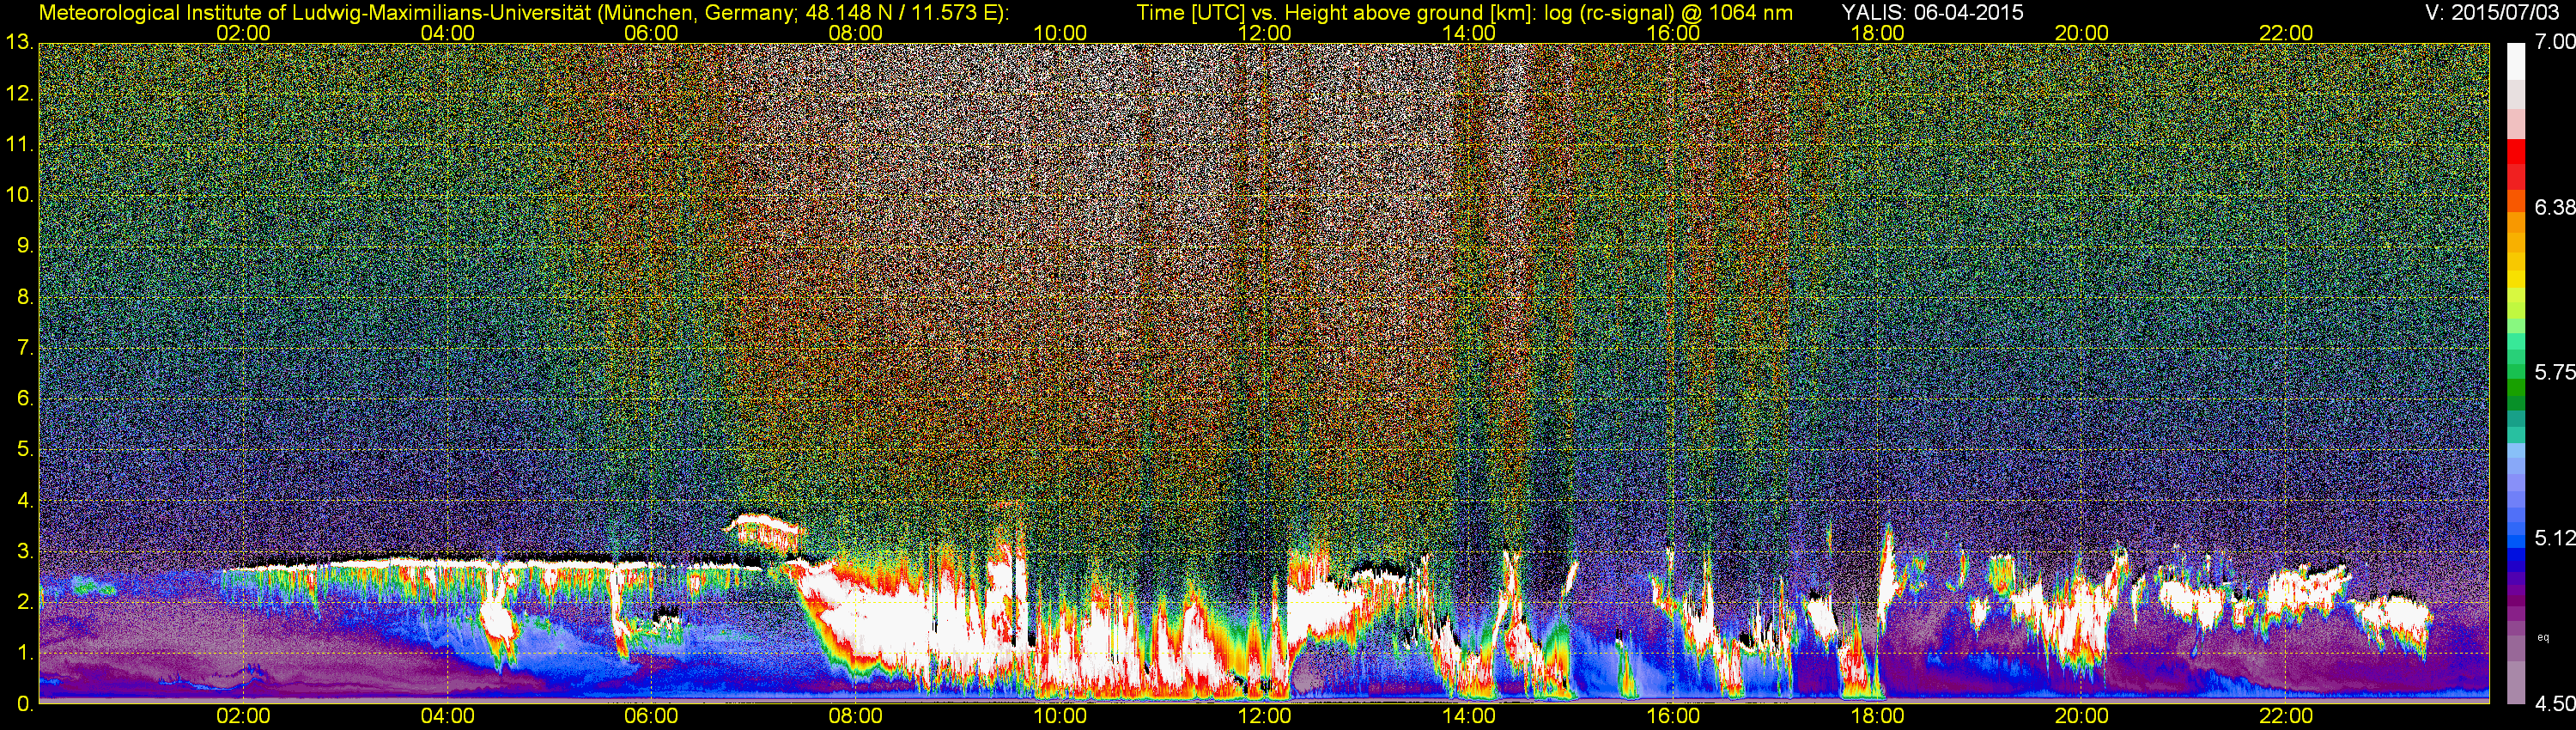Viewport: 2576px width, 730px height.
Task: Click the 12:00 label on the bottom time axis
Action: tap(1264, 716)
